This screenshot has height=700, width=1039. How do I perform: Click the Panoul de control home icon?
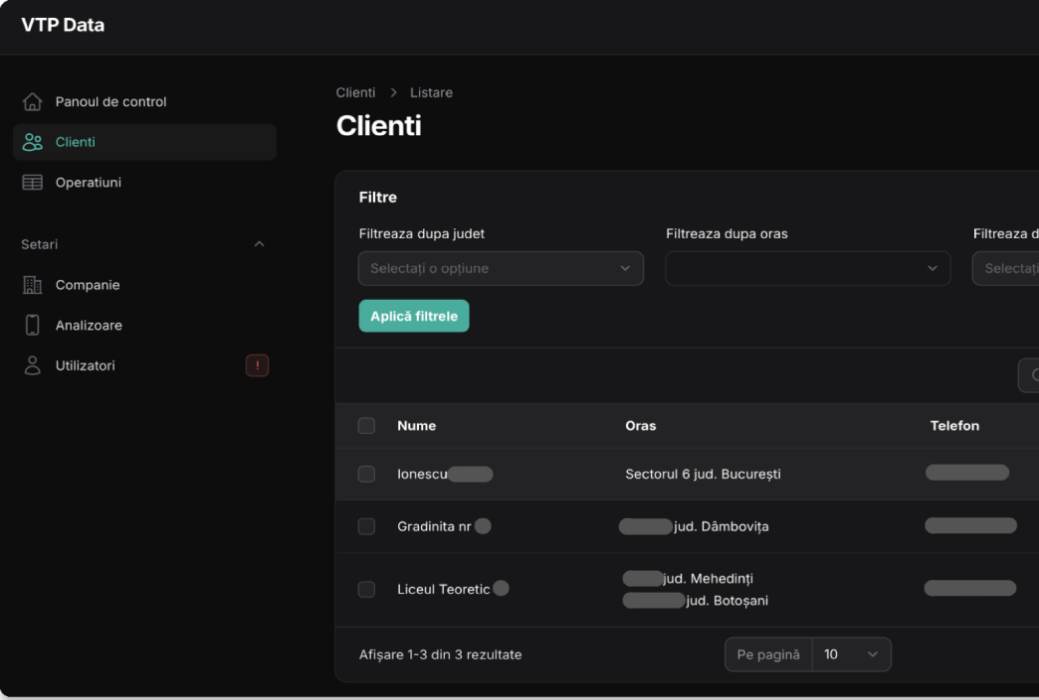pos(33,102)
